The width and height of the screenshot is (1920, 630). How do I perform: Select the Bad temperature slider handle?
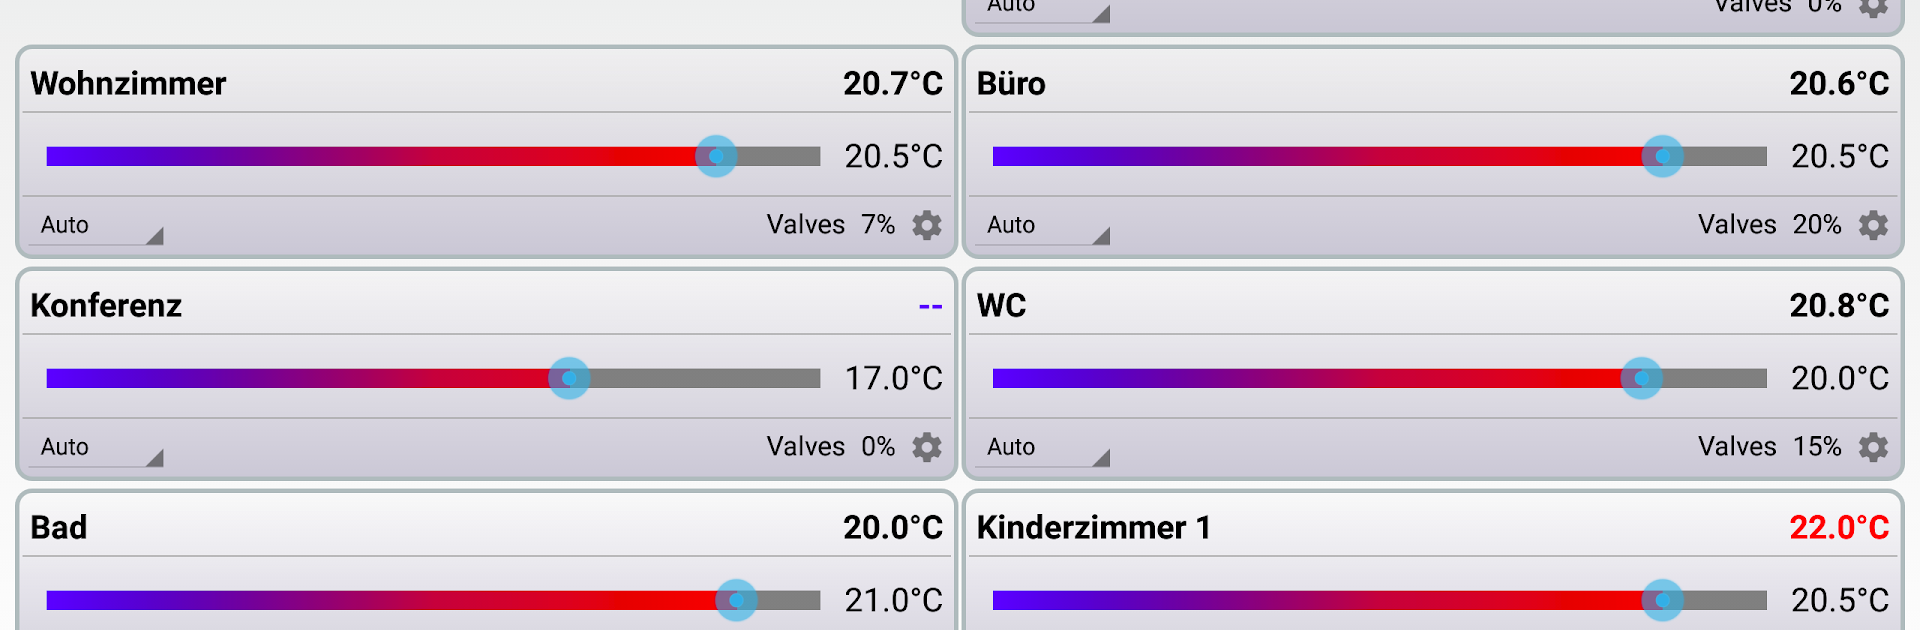click(x=737, y=600)
